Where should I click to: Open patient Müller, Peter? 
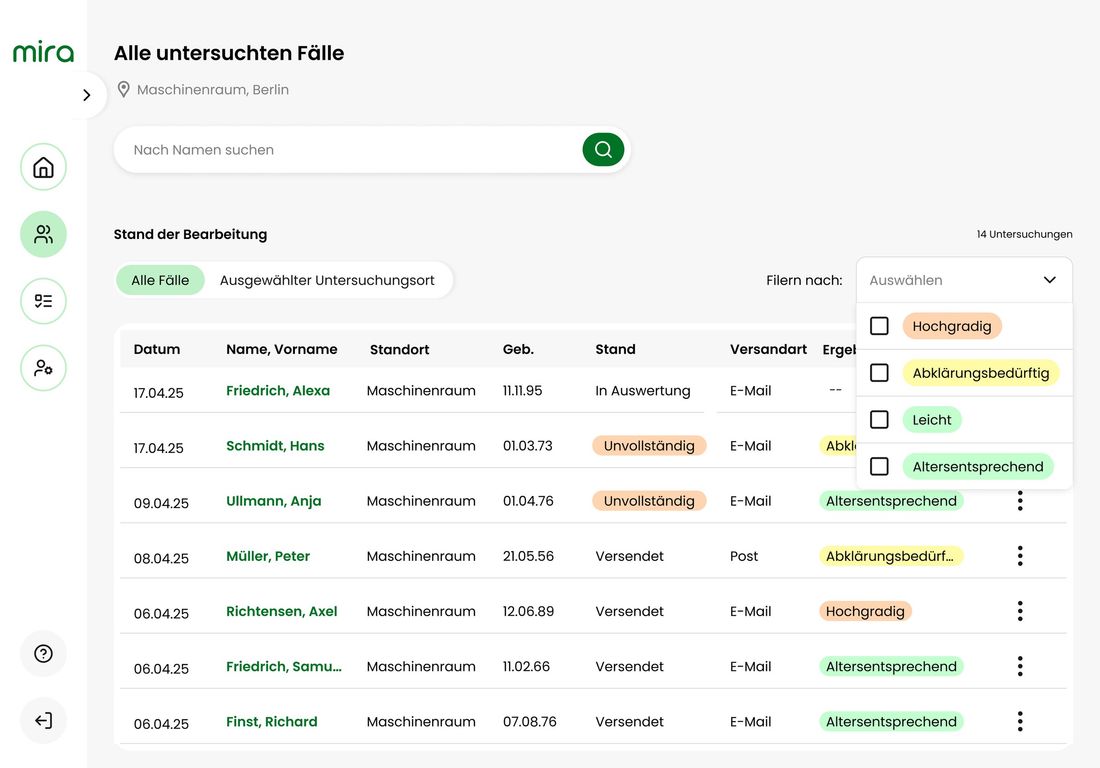coord(268,556)
